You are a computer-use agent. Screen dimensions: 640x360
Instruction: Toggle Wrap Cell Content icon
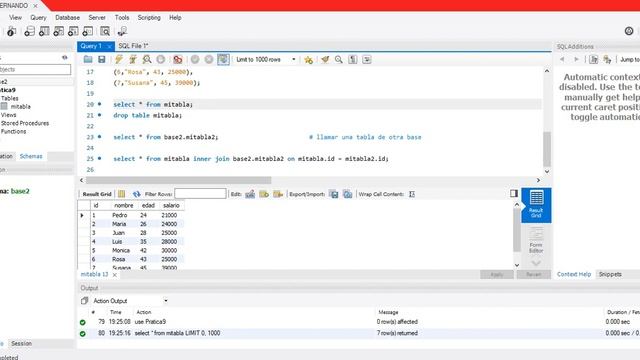tap(412, 194)
